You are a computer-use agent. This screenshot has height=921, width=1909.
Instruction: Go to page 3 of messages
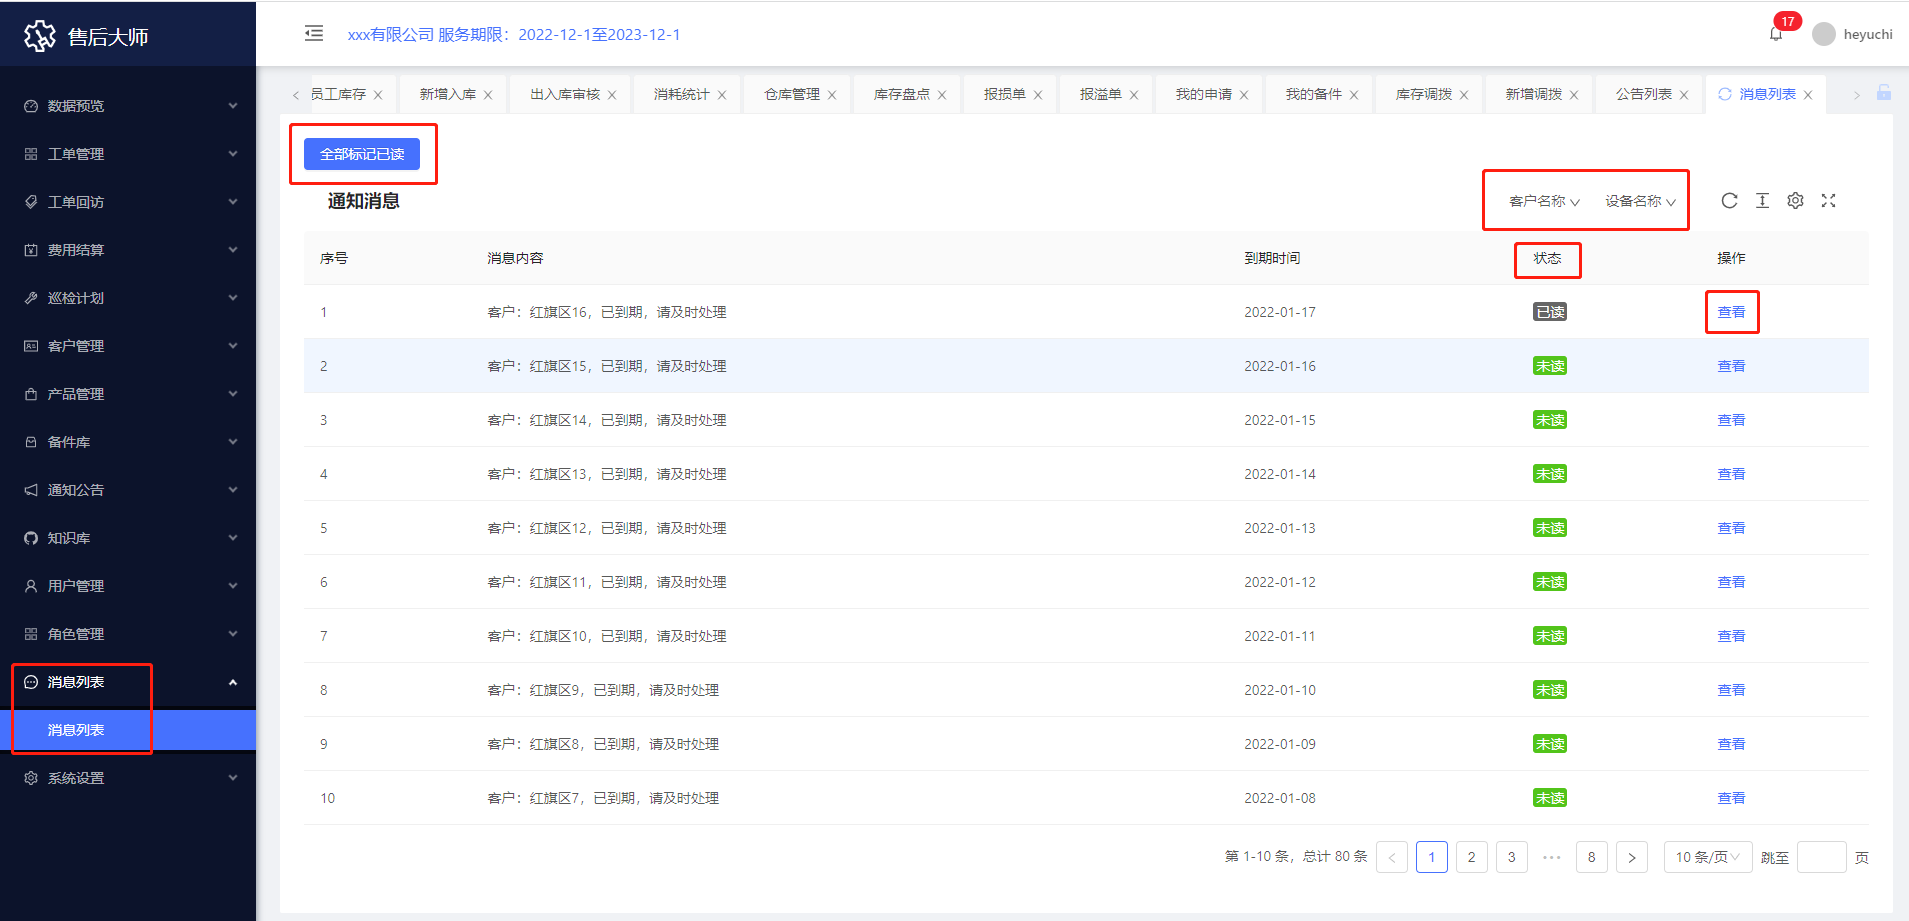(x=1511, y=857)
